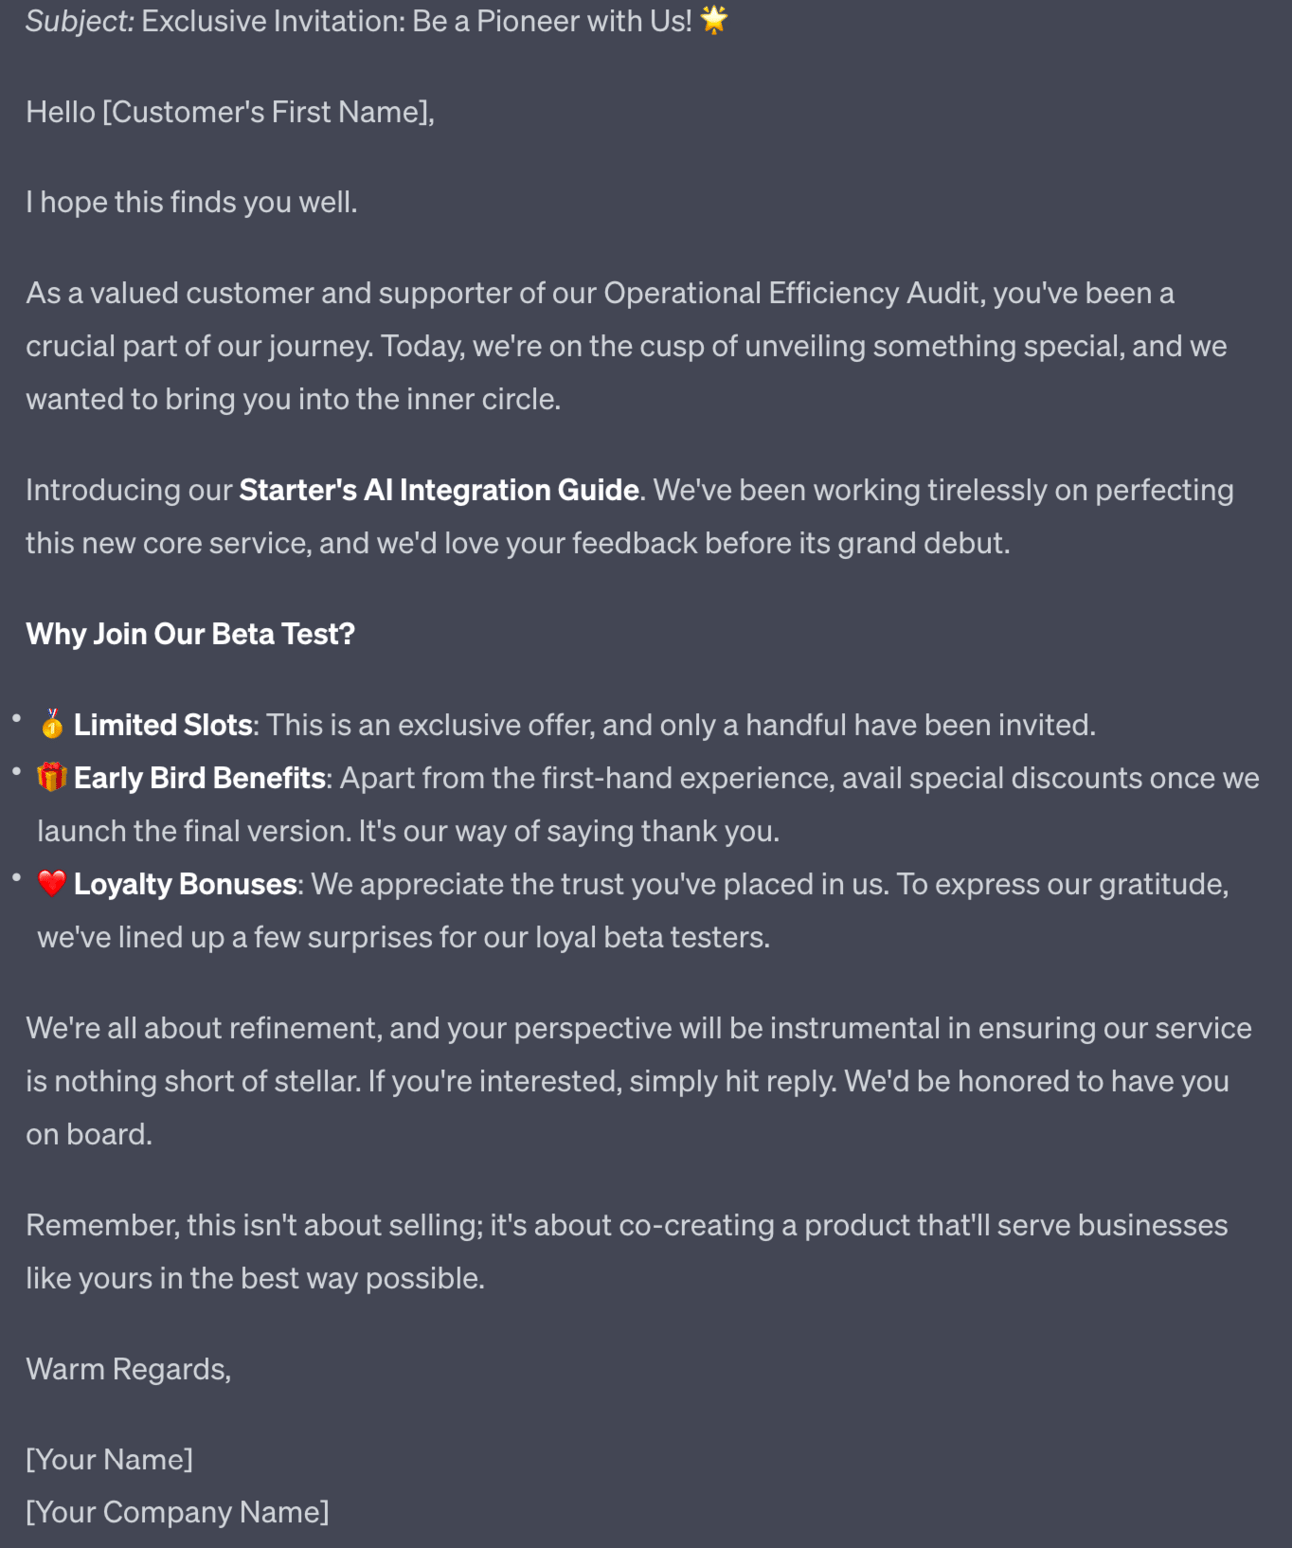Image resolution: width=1292 pixels, height=1548 pixels.
Task: Click the bold "Loyalty Bonuses" label
Action: point(185,884)
